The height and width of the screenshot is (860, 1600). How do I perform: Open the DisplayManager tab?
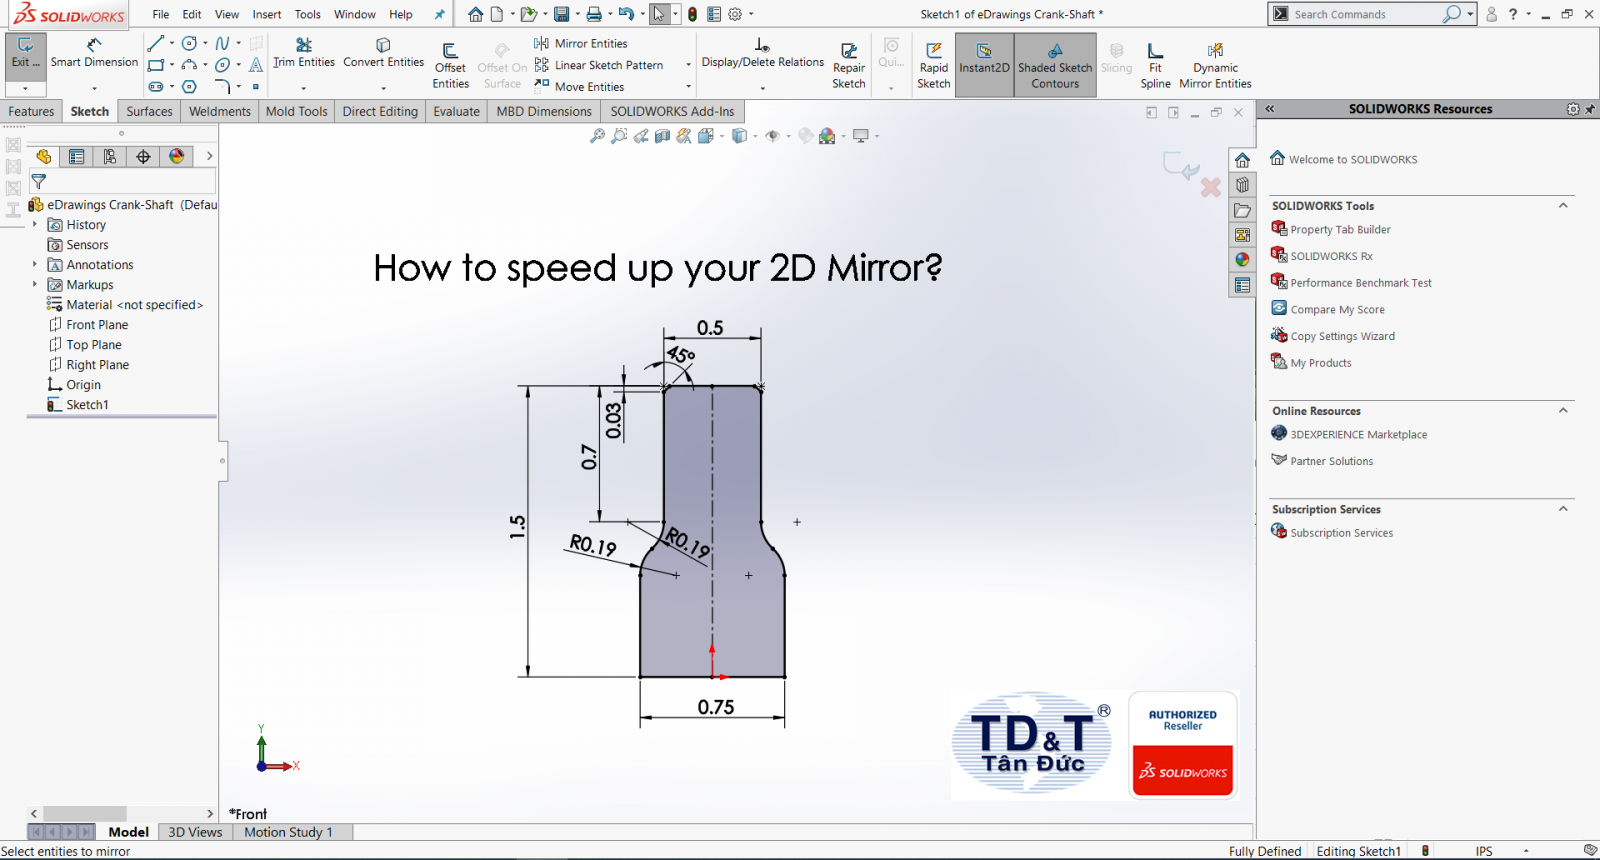(x=177, y=156)
